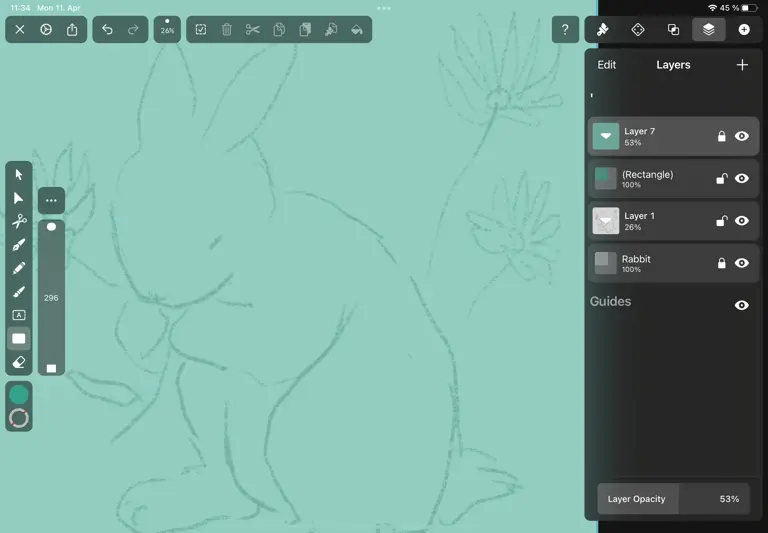Select the Eraser tool
Viewport: 768px width, 533px height.
coord(19,362)
